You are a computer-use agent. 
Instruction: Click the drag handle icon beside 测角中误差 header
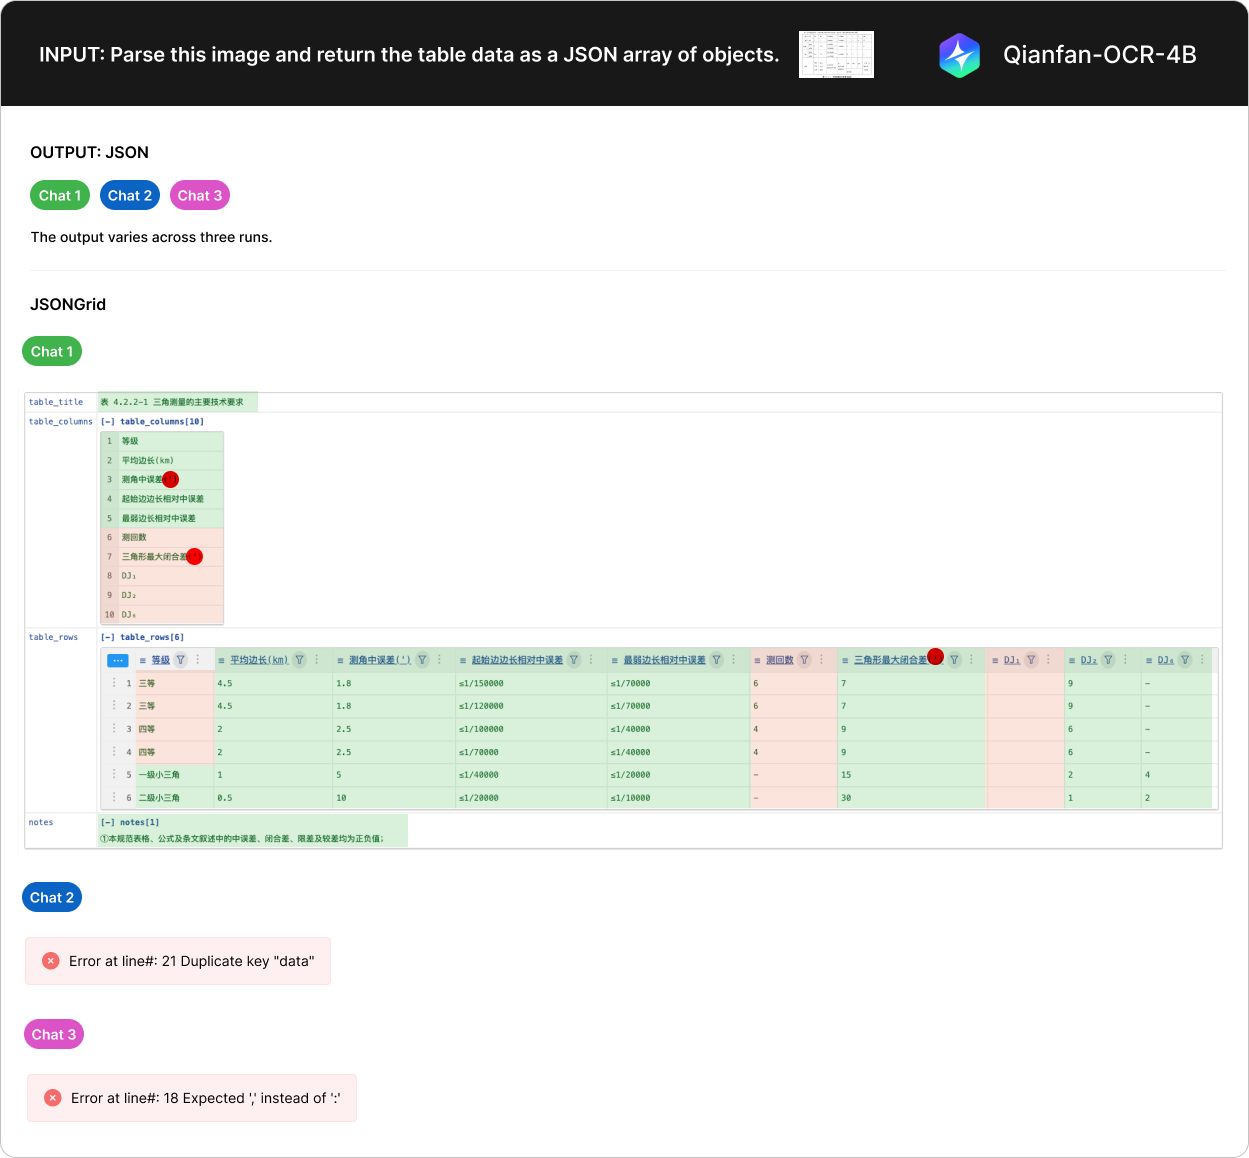click(x=340, y=660)
